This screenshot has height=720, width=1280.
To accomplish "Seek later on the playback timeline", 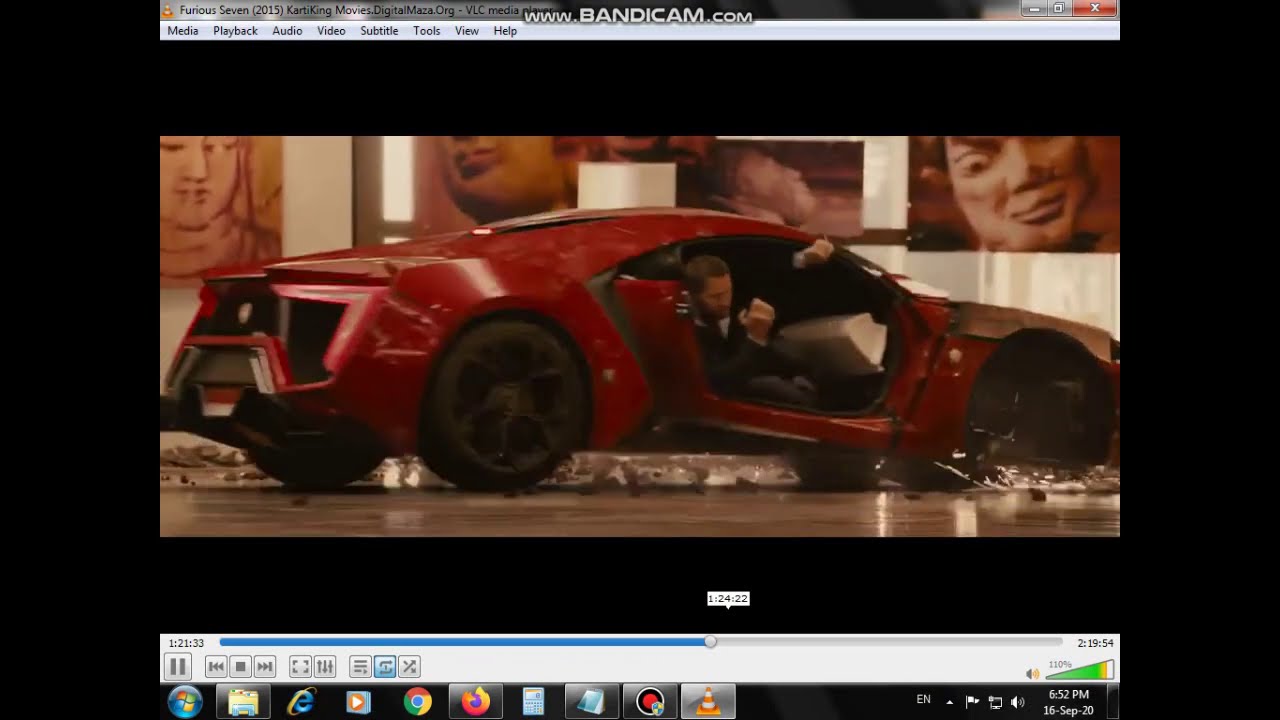I will click(x=888, y=642).
